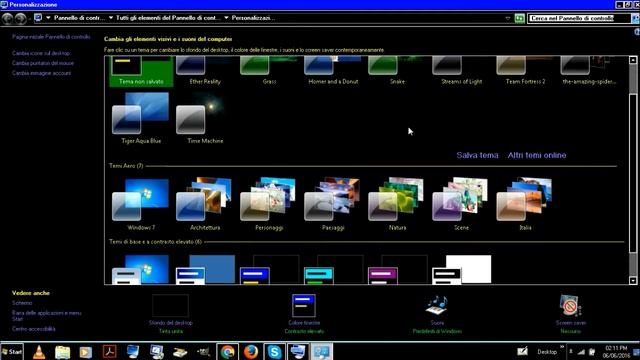Open Skype from the taskbar
This screenshot has width=640, height=360.
pyautogui.click(x=274, y=352)
